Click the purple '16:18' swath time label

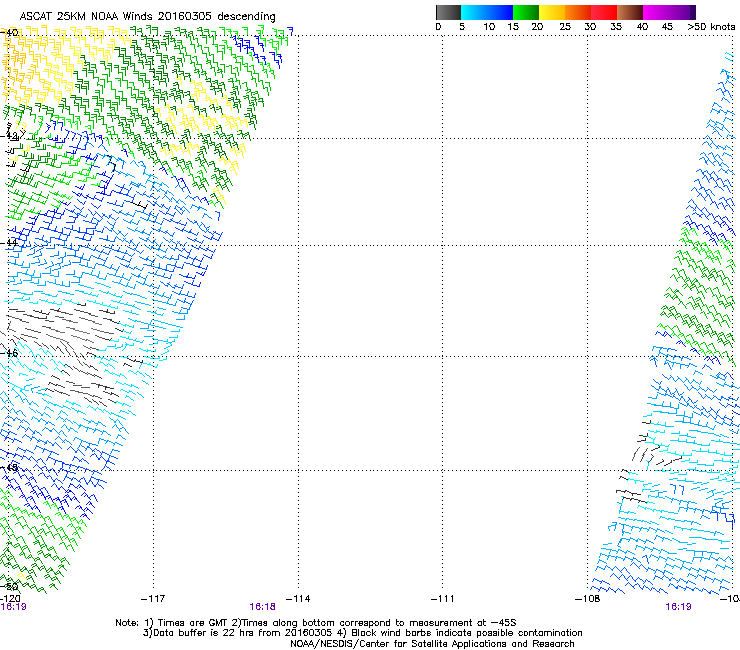(x=262, y=607)
